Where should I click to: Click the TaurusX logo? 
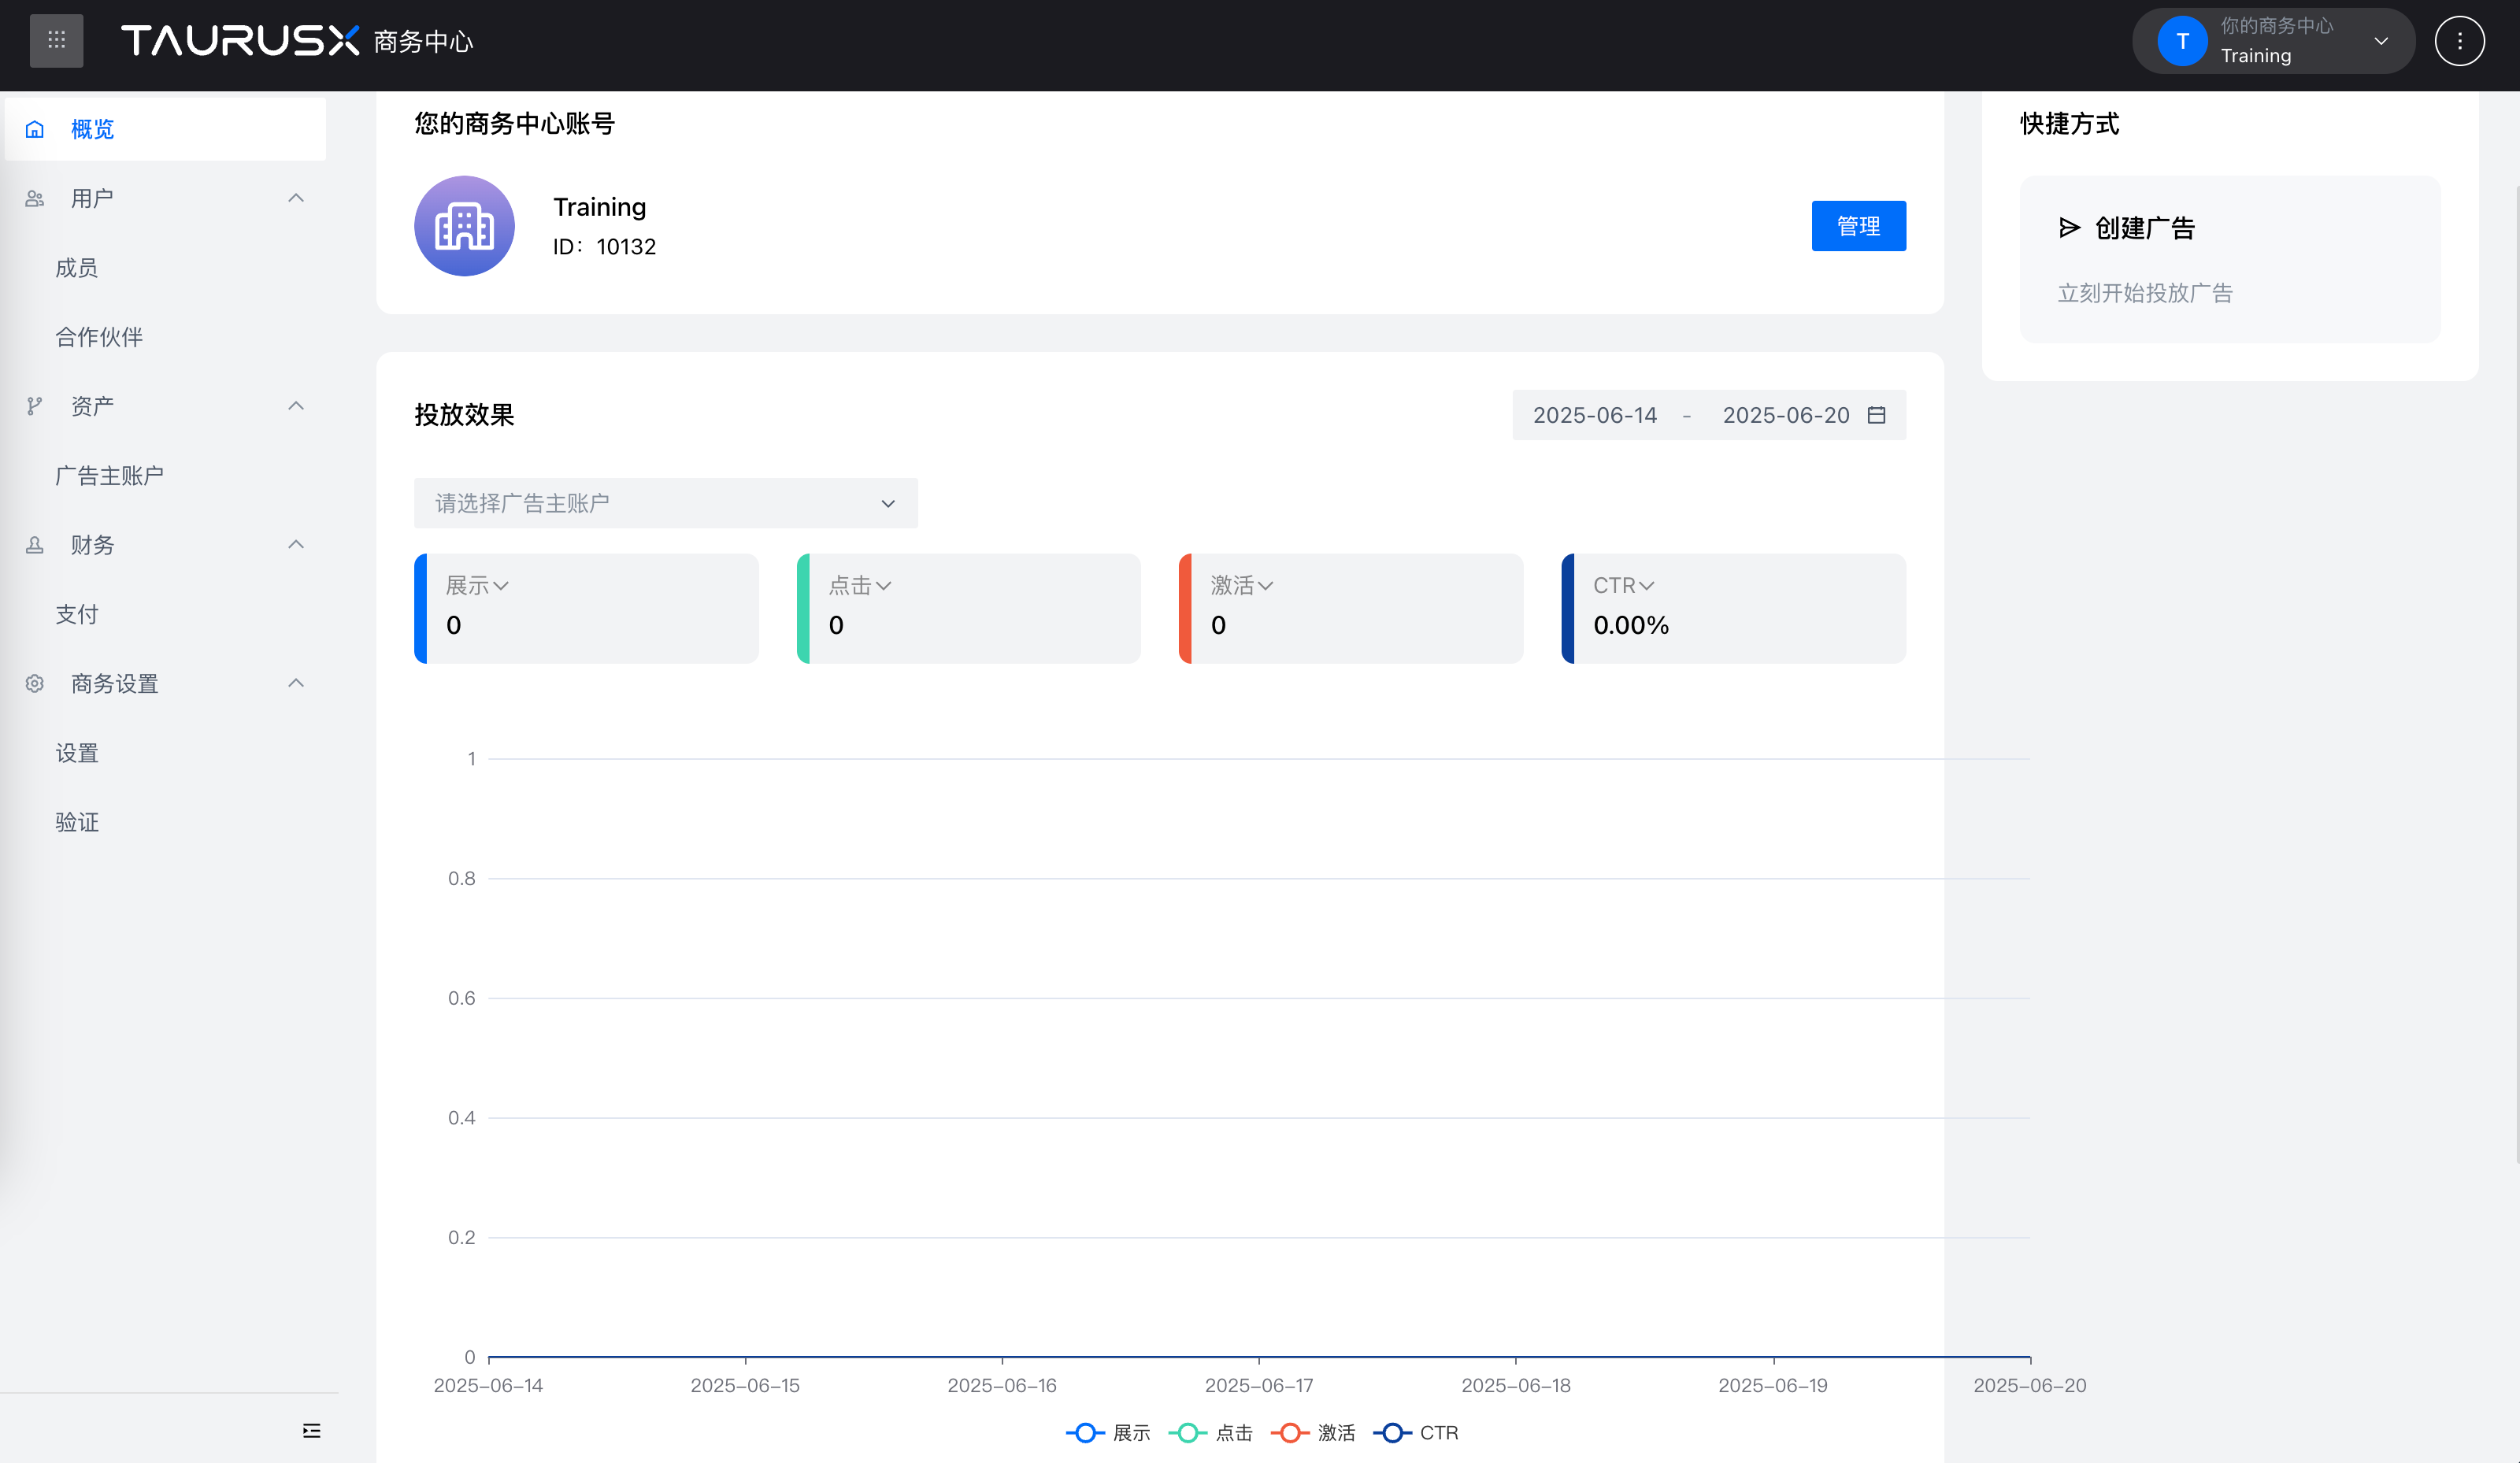pyautogui.click(x=240, y=40)
